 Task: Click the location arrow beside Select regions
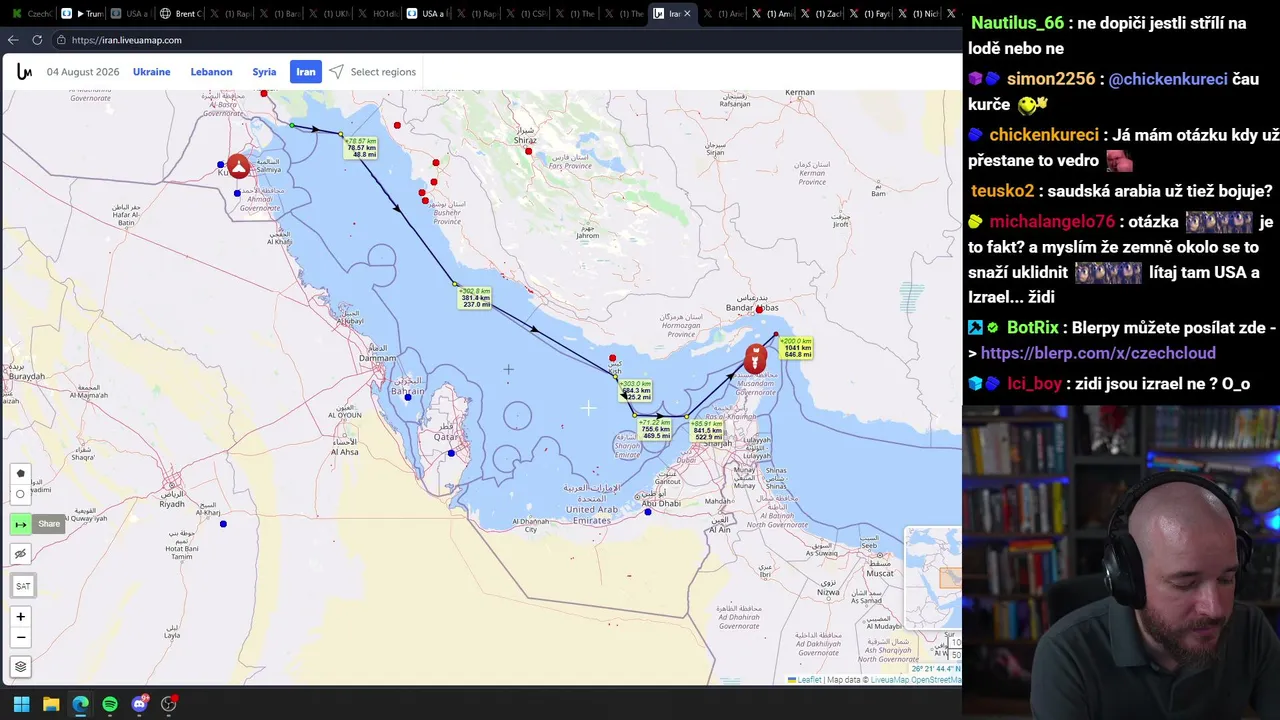coord(336,72)
